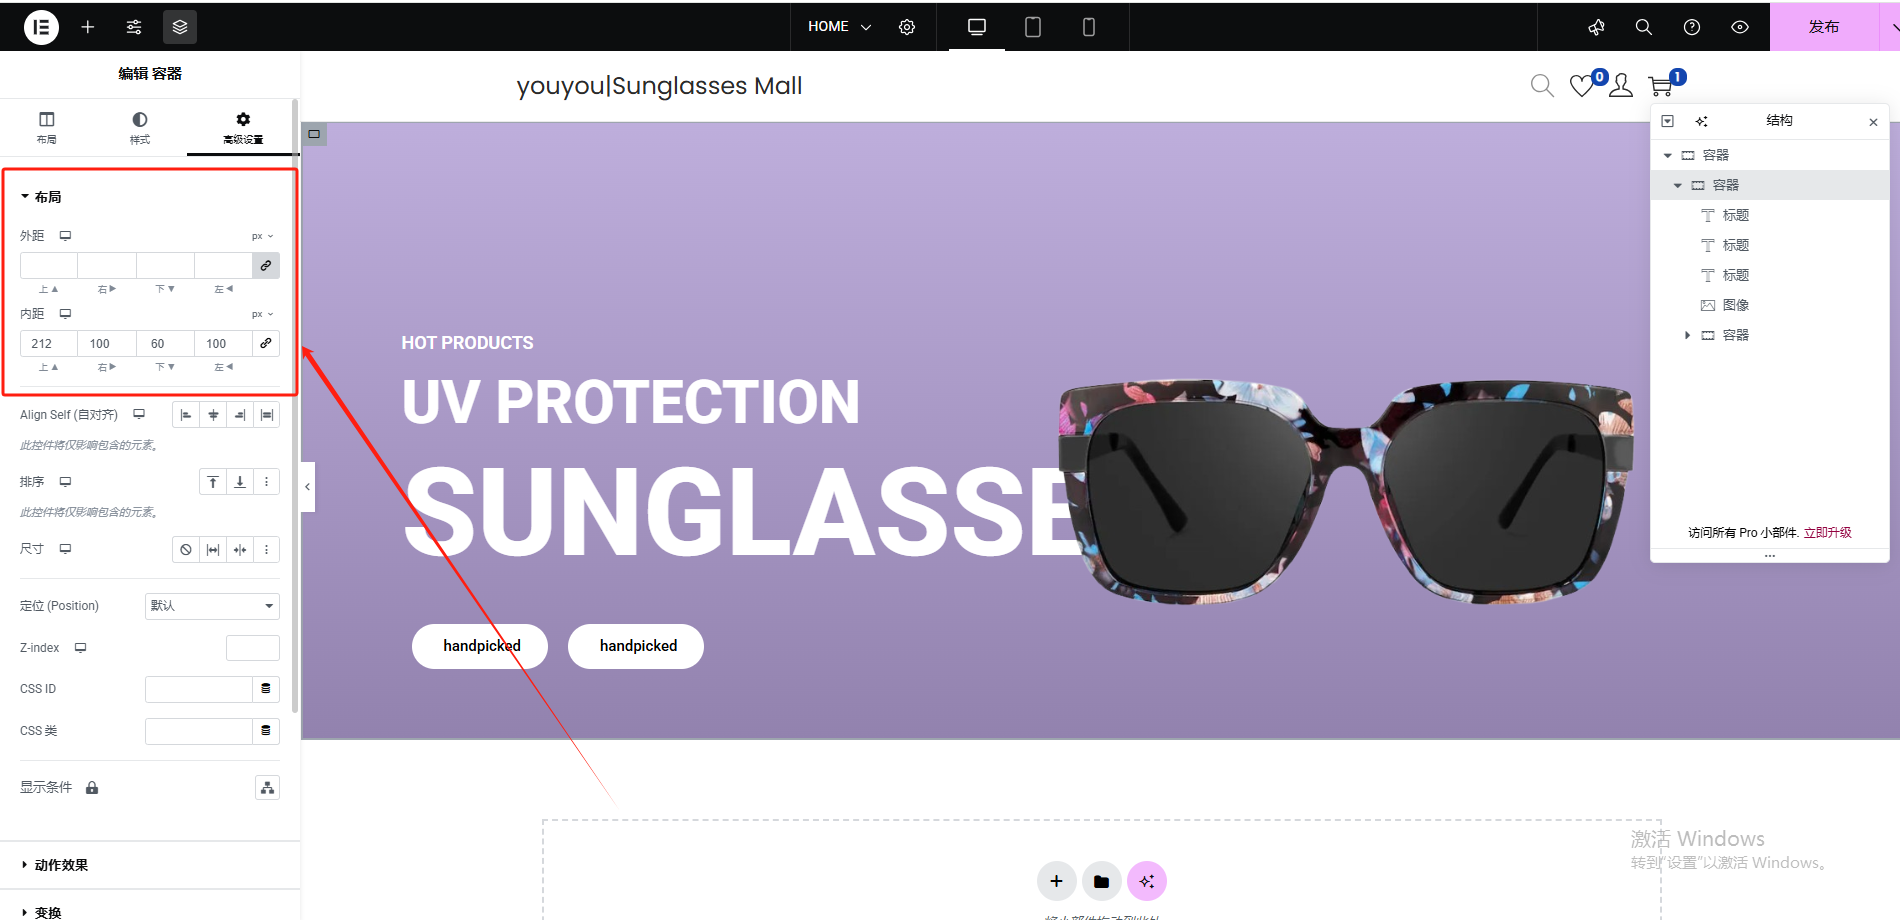The image size is (1900, 920).
Task: Open the Position dropdown showing 默认
Action: (x=212, y=606)
